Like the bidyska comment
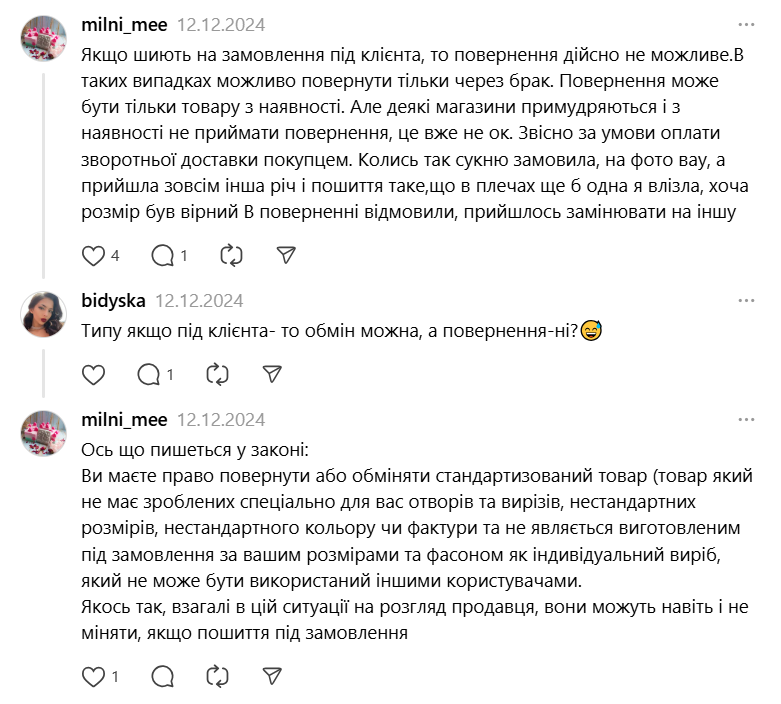Image resolution: width=781 pixels, height=704 pixels. point(93,374)
